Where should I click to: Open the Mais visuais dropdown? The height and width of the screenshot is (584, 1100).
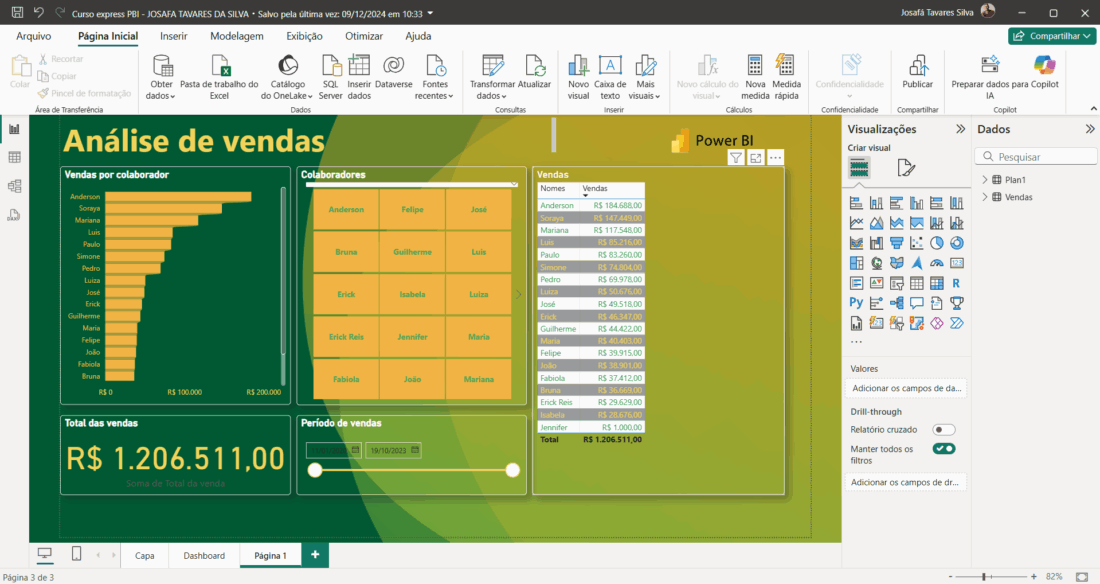coord(645,90)
